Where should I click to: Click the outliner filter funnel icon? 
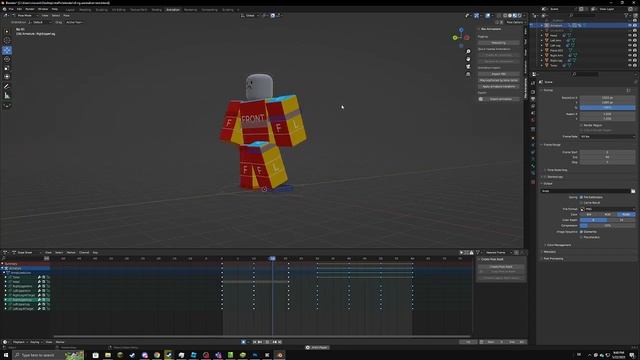(x=627, y=16)
